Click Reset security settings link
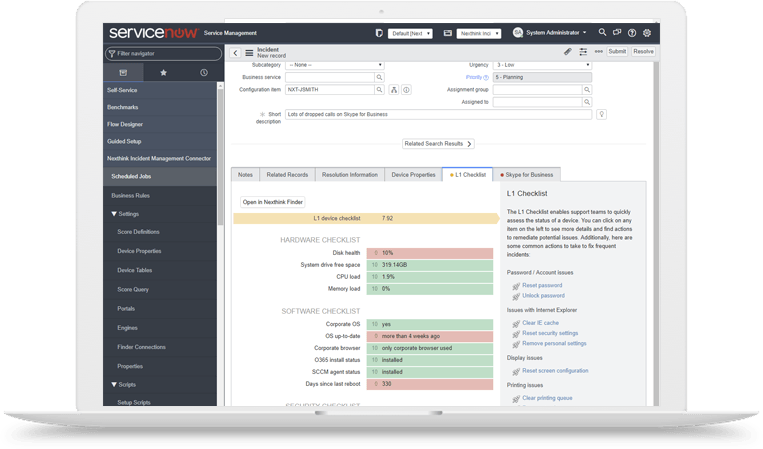This screenshot has width=763, height=449. [x=550, y=333]
